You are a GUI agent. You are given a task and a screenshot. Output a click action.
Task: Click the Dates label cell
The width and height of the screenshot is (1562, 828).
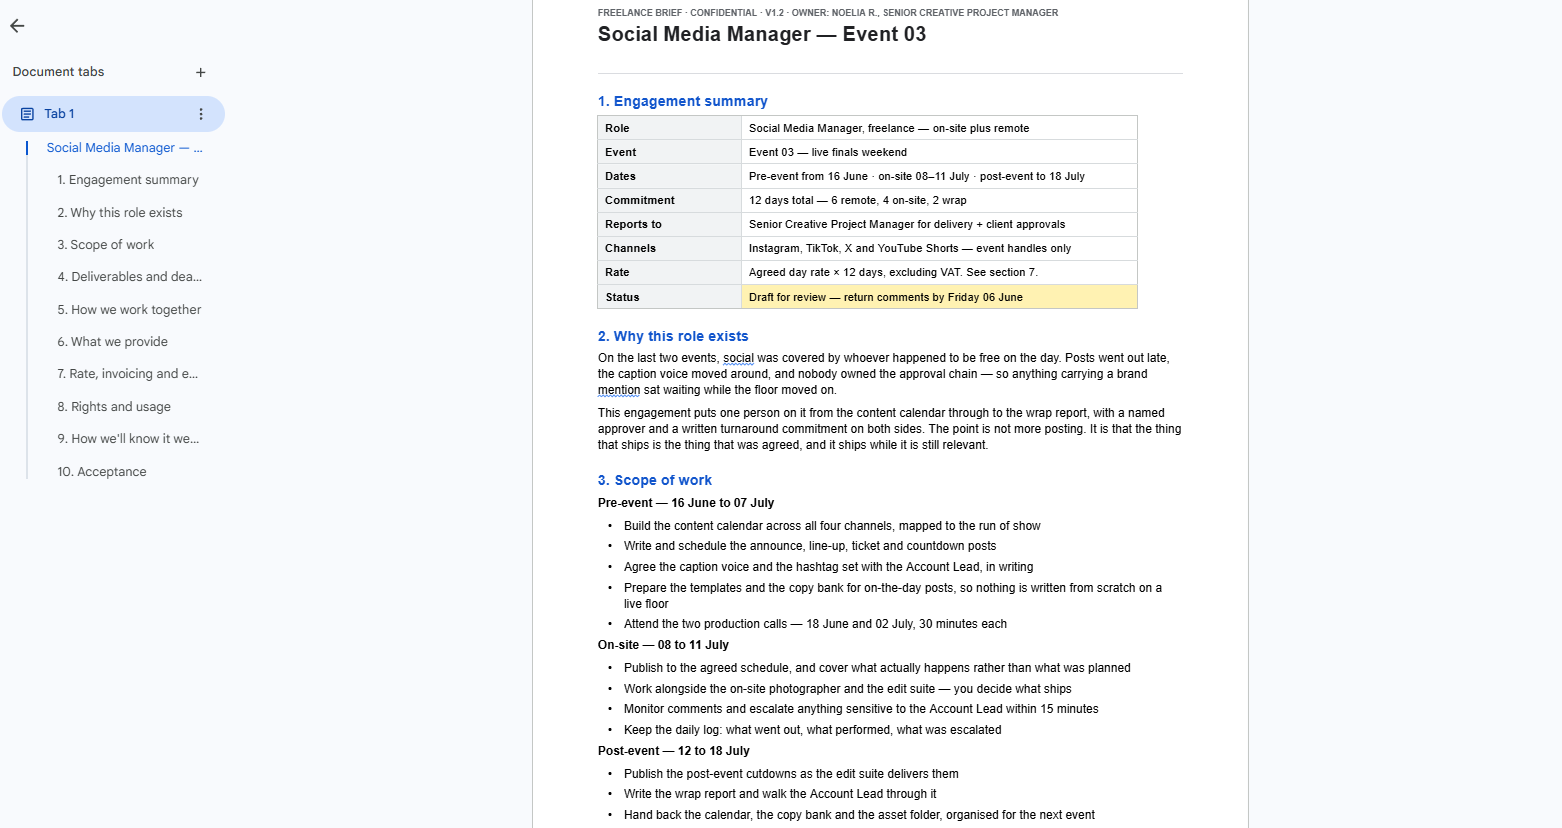[669, 176]
